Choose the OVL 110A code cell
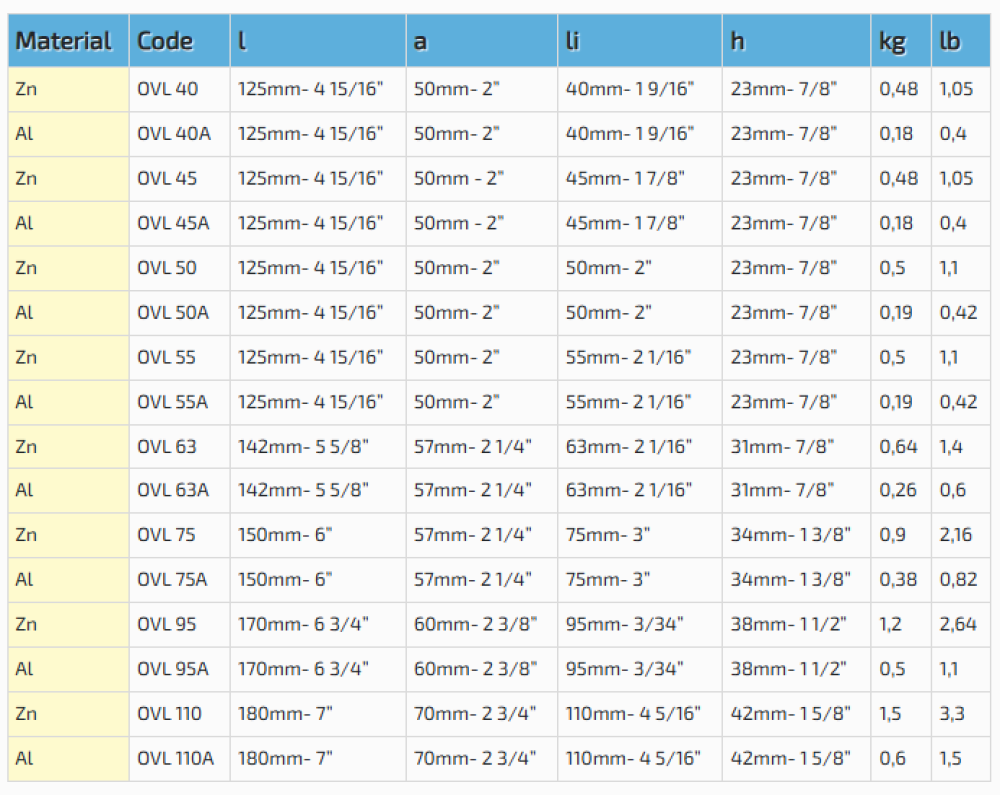 [x=175, y=758]
